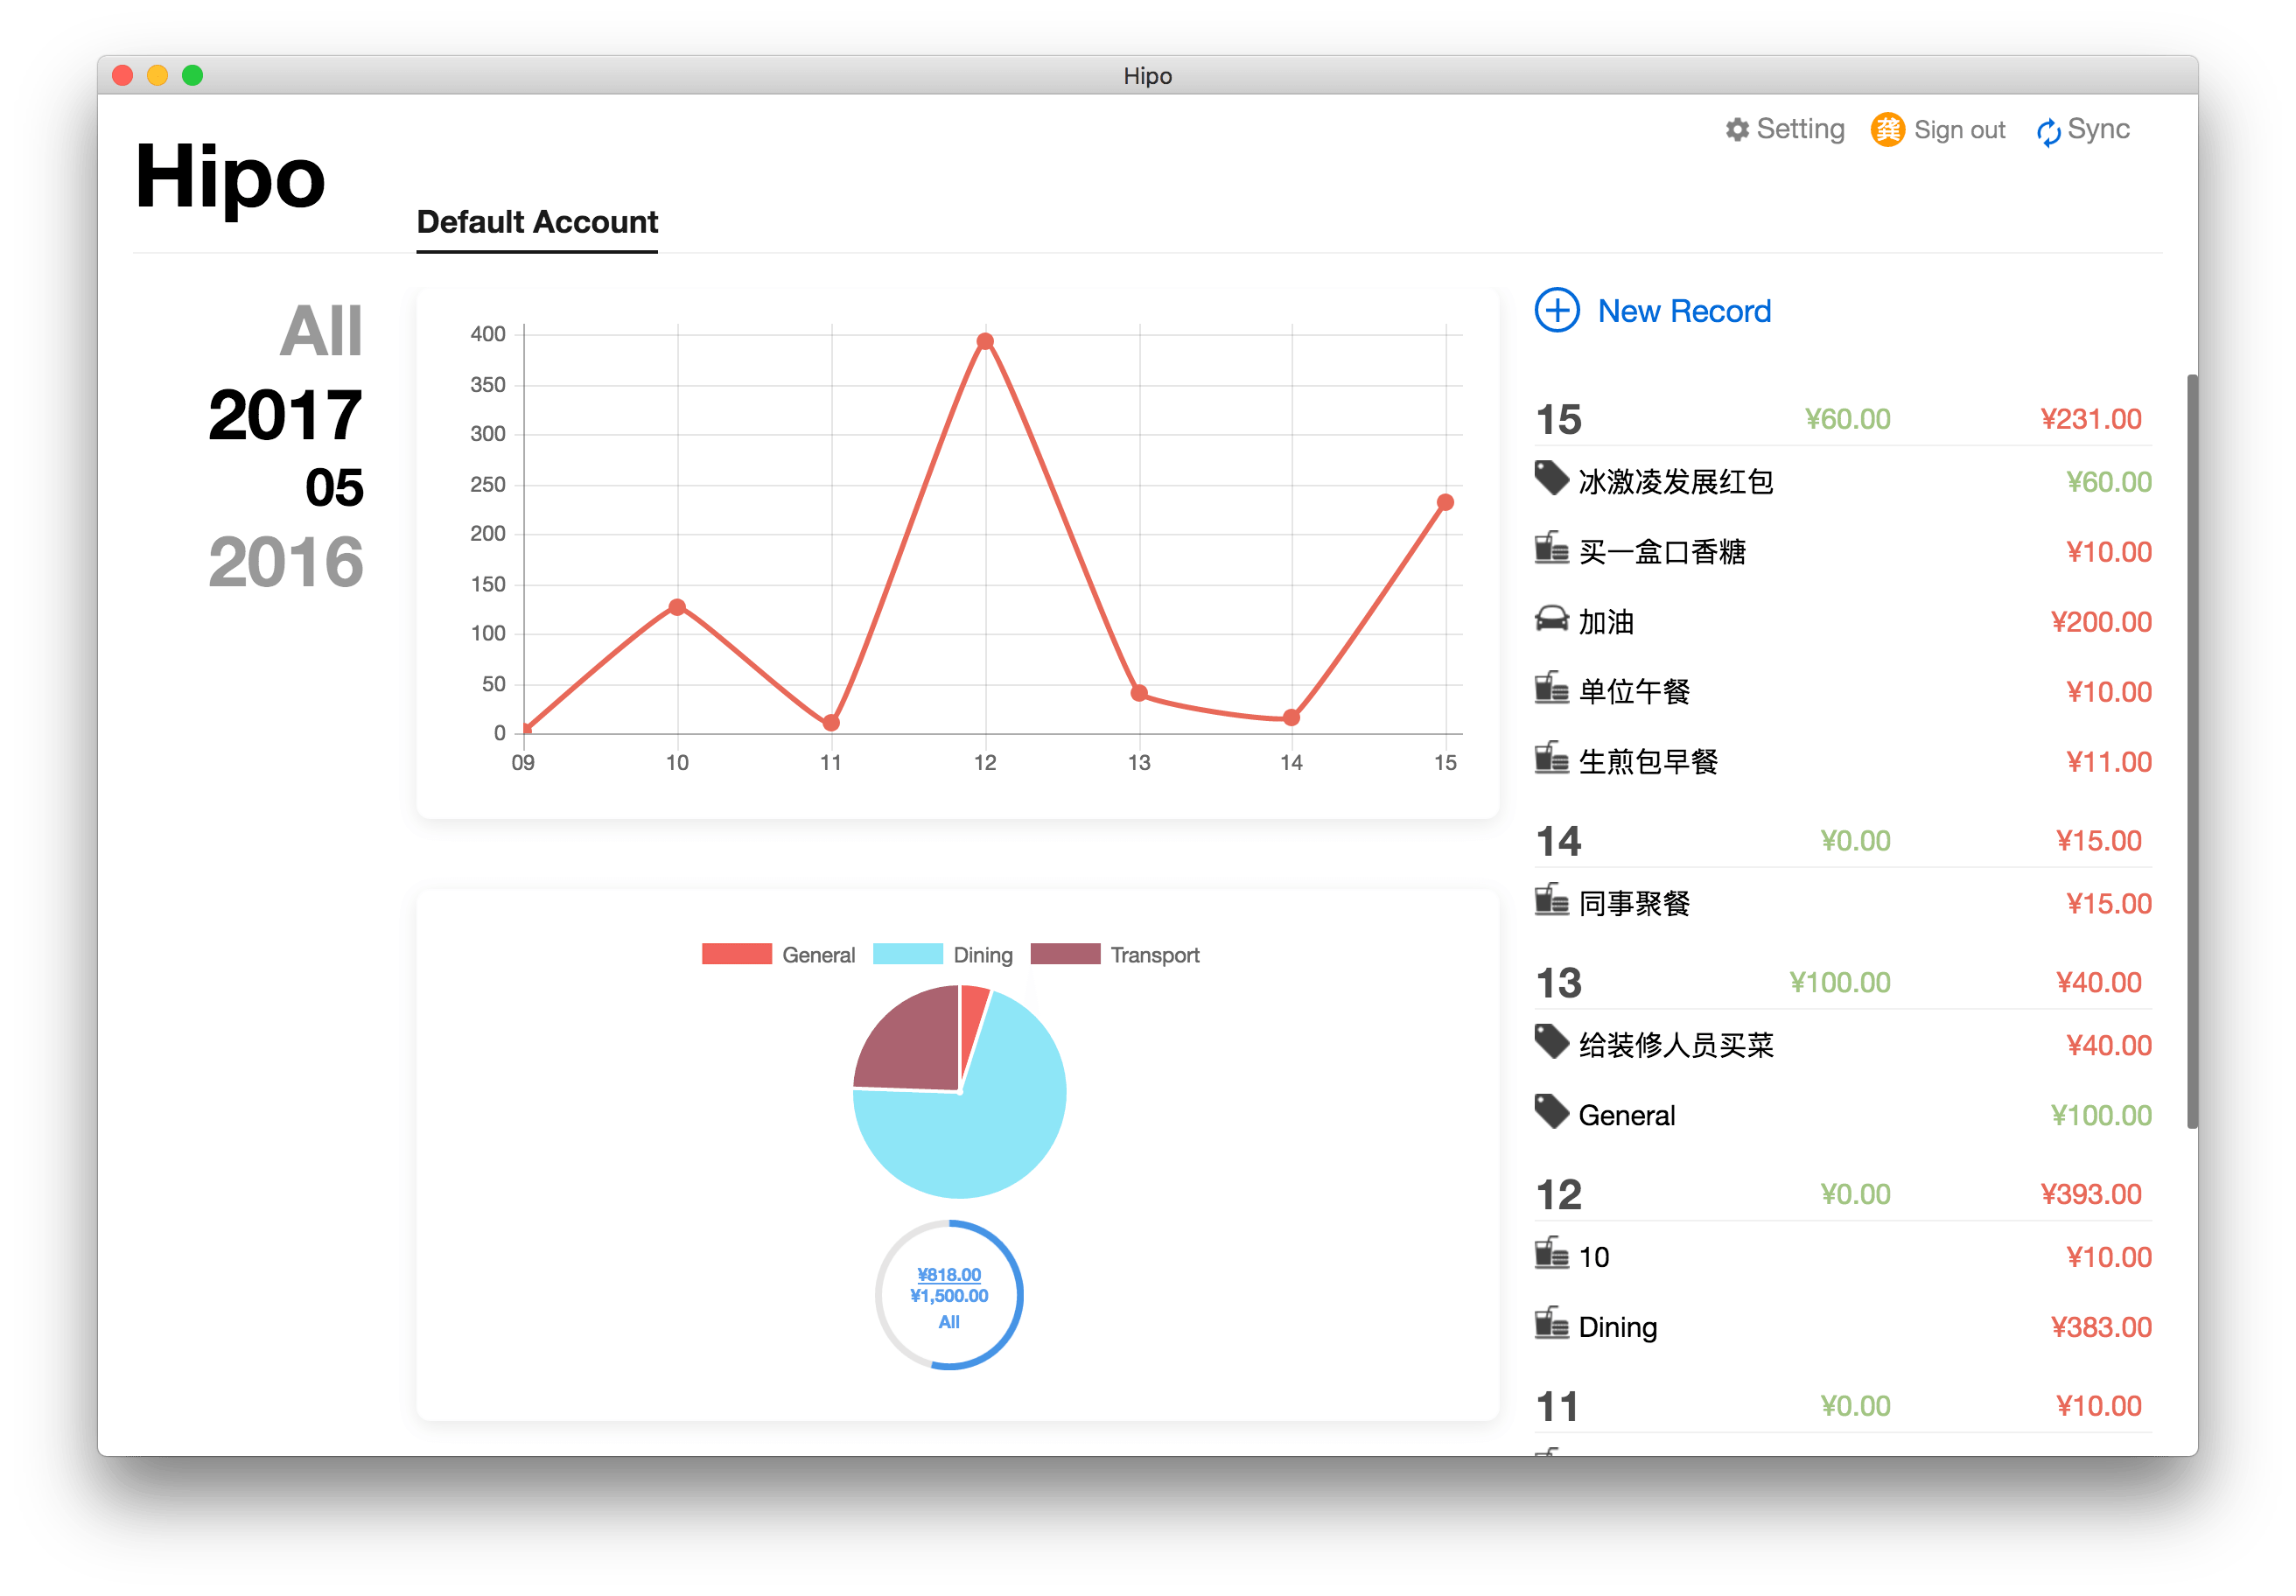Image resolution: width=2296 pixels, height=1596 pixels.
Task: Click dining icon beside 单位午餐
Action: [x=1551, y=688]
